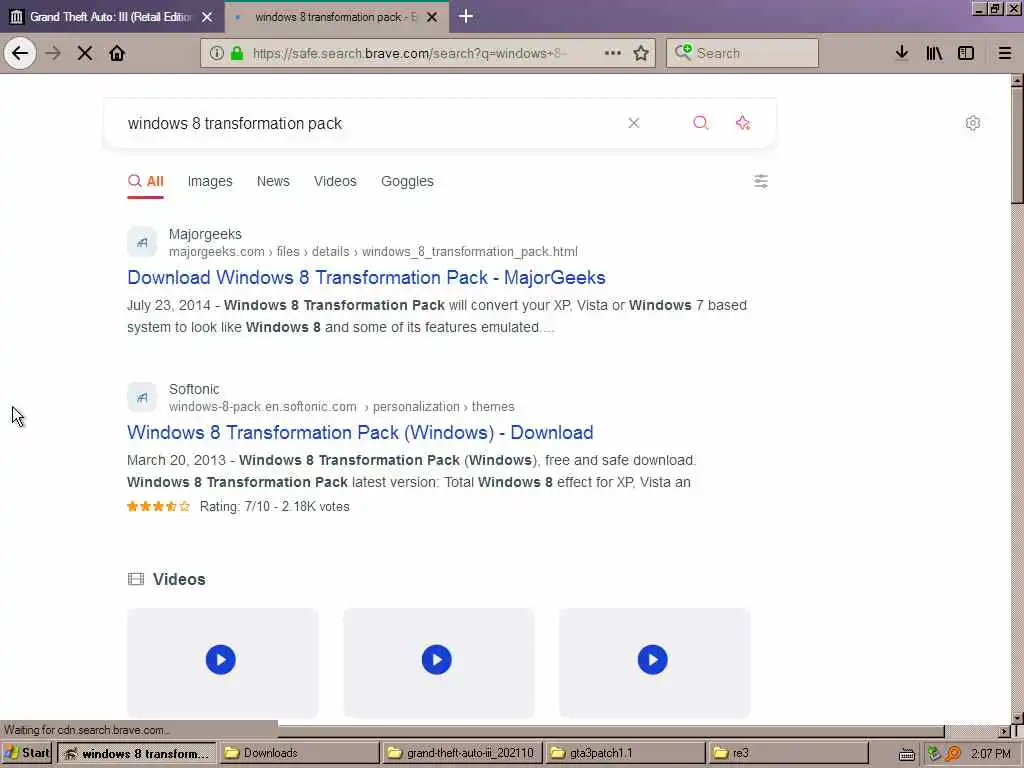Open re3 folder from taskbar
The width and height of the screenshot is (1024, 768).
[787, 753]
